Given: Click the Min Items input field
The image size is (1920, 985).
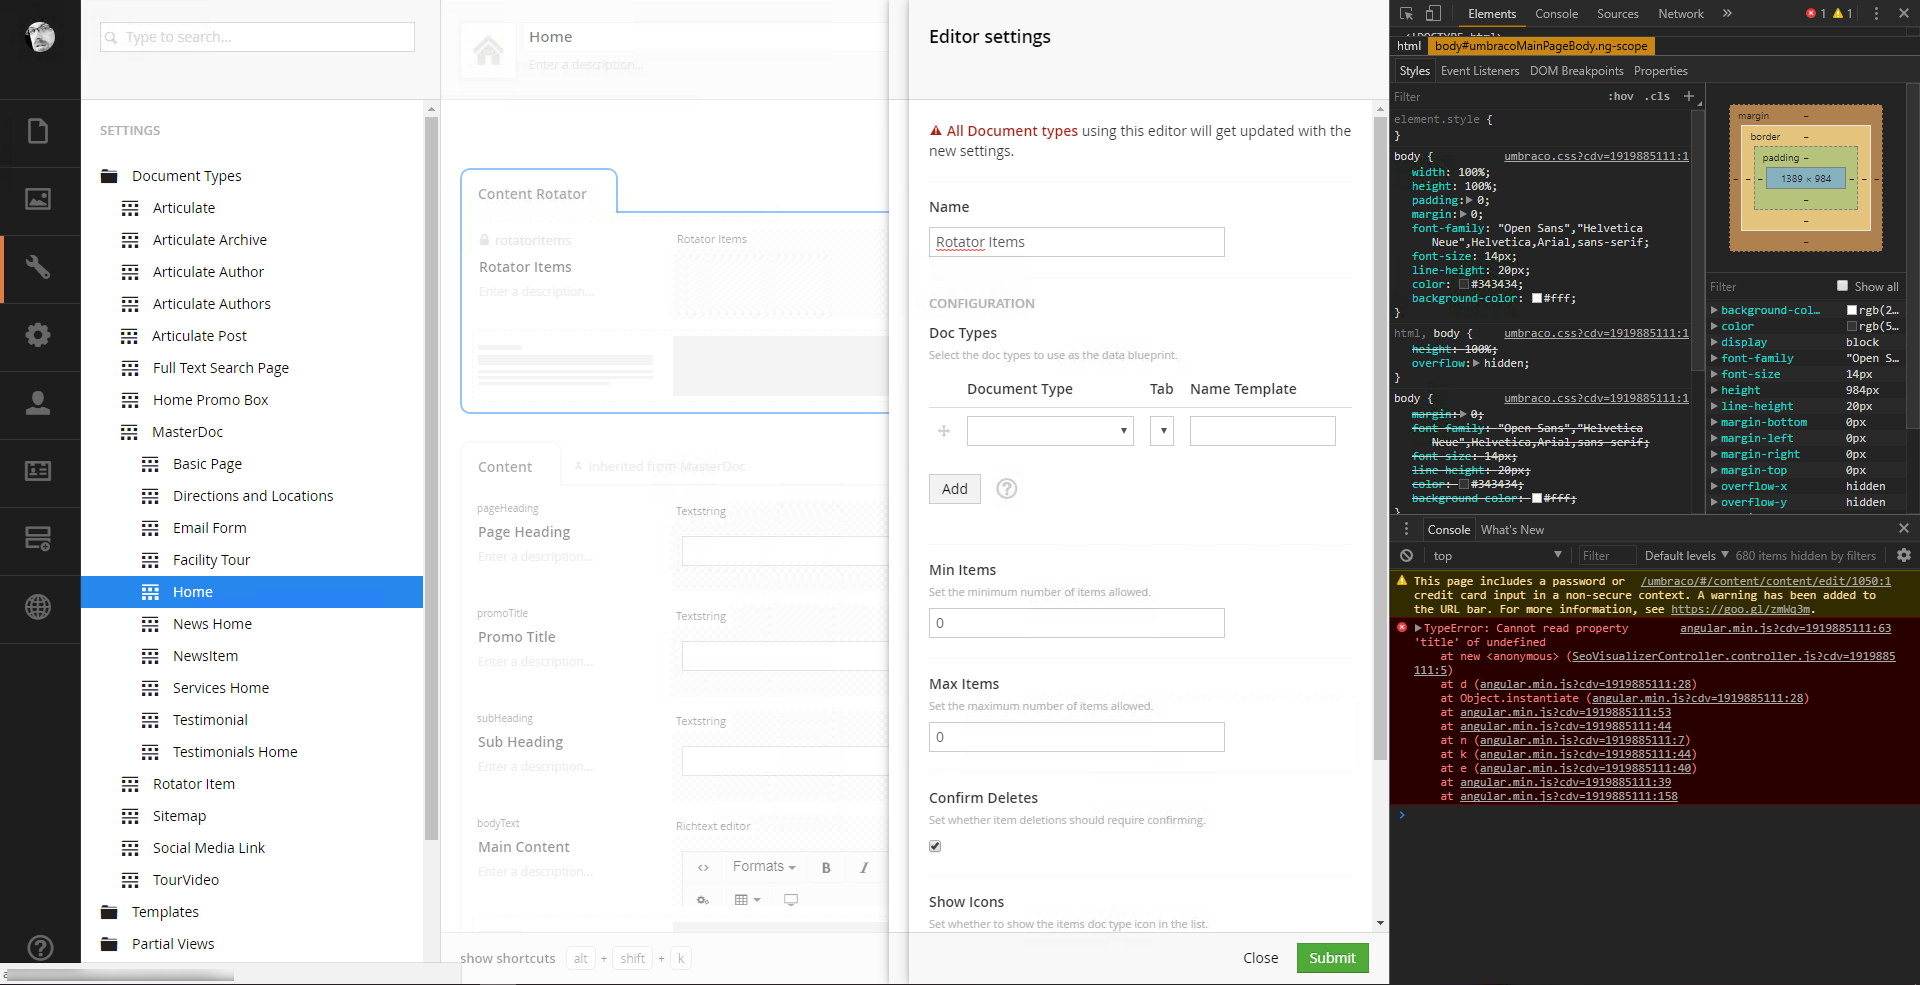Looking at the screenshot, I should click(x=1076, y=623).
